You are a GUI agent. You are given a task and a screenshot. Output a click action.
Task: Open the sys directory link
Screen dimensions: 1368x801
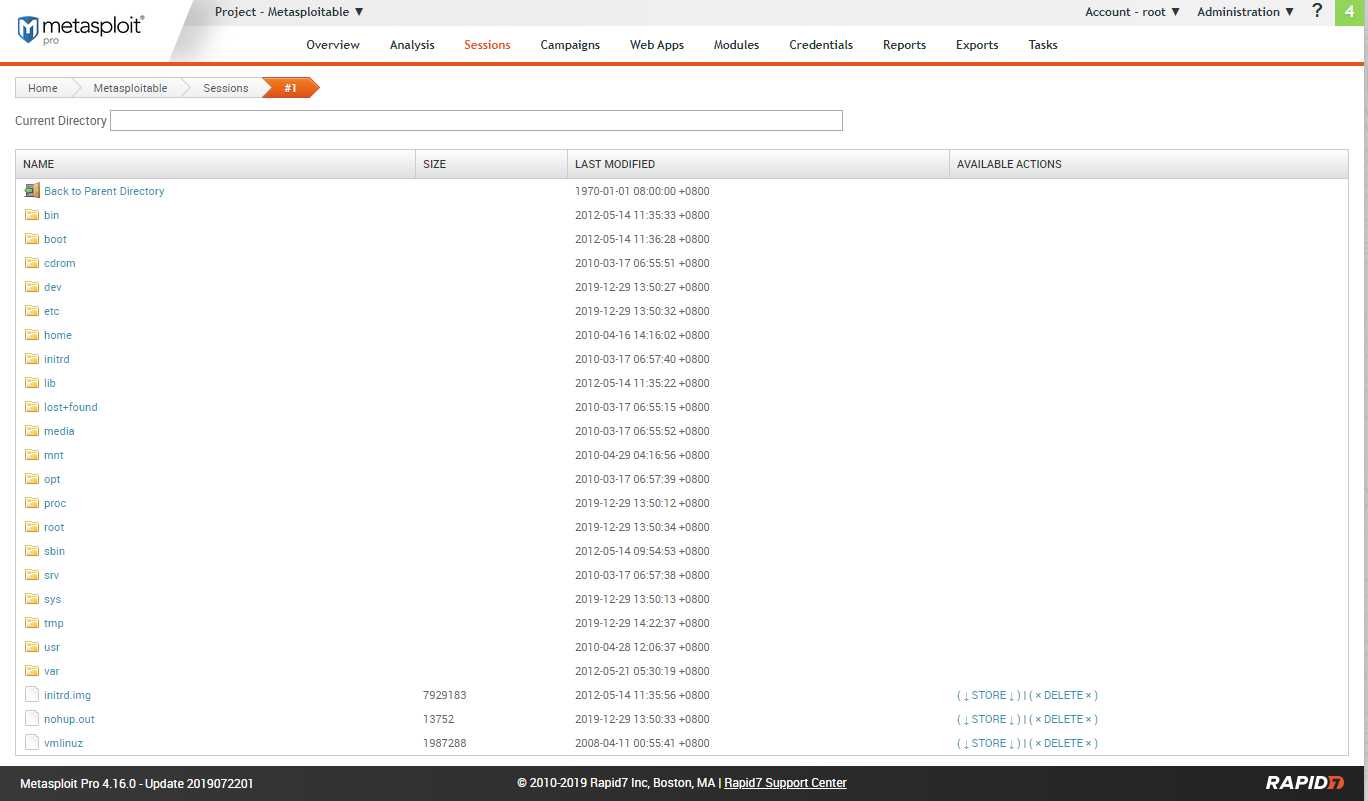tap(52, 599)
